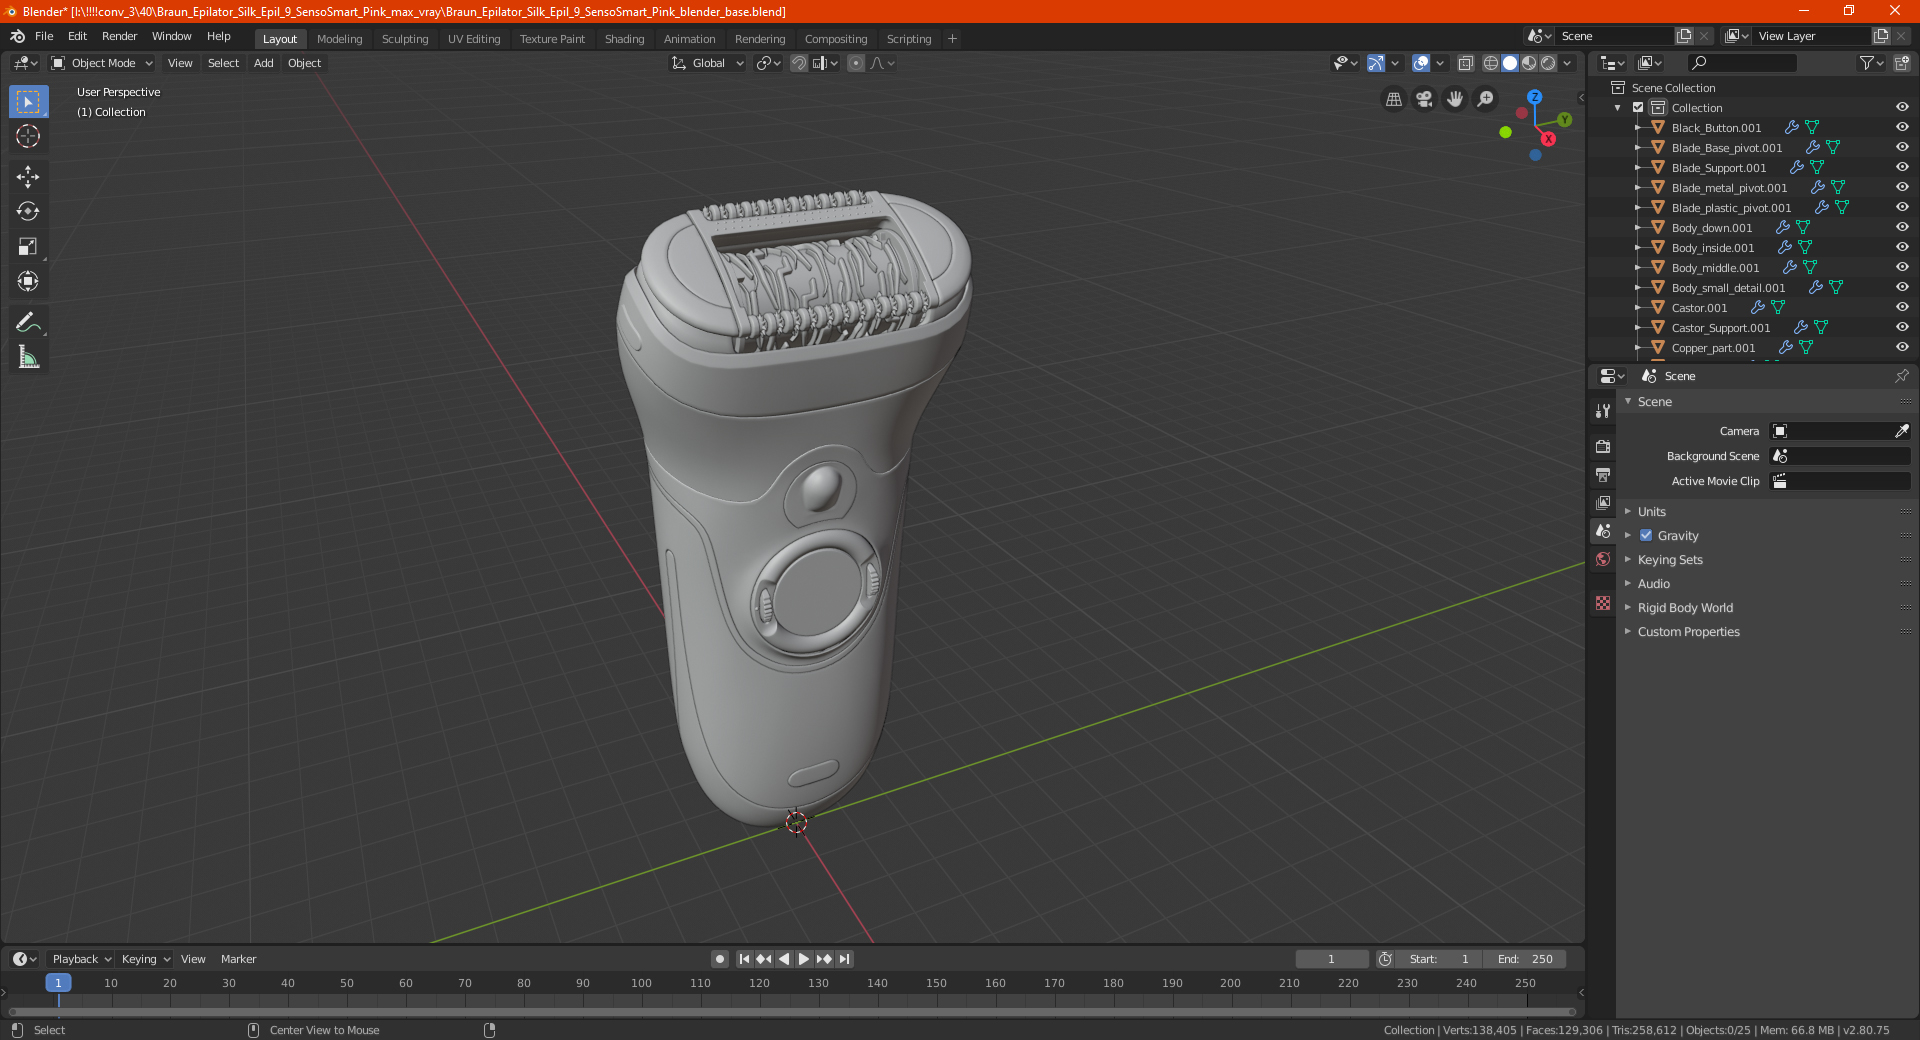Toggle X-ray mode in viewport header
The height and width of the screenshot is (1040, 1920).
(x=1466, y=63)
